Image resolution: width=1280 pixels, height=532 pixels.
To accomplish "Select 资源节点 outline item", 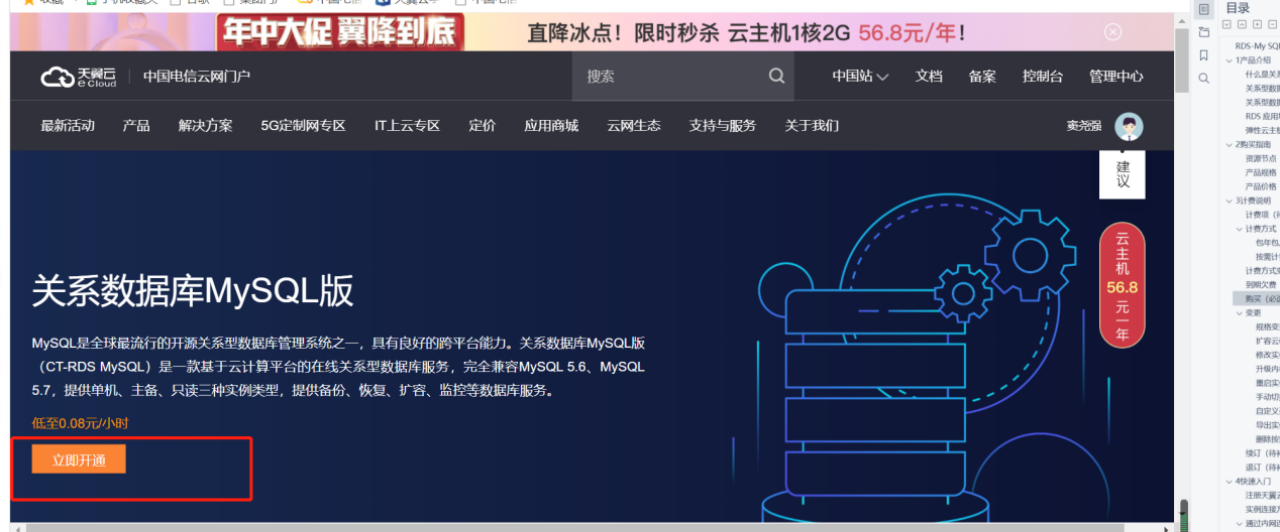I will coord(1261,158).
